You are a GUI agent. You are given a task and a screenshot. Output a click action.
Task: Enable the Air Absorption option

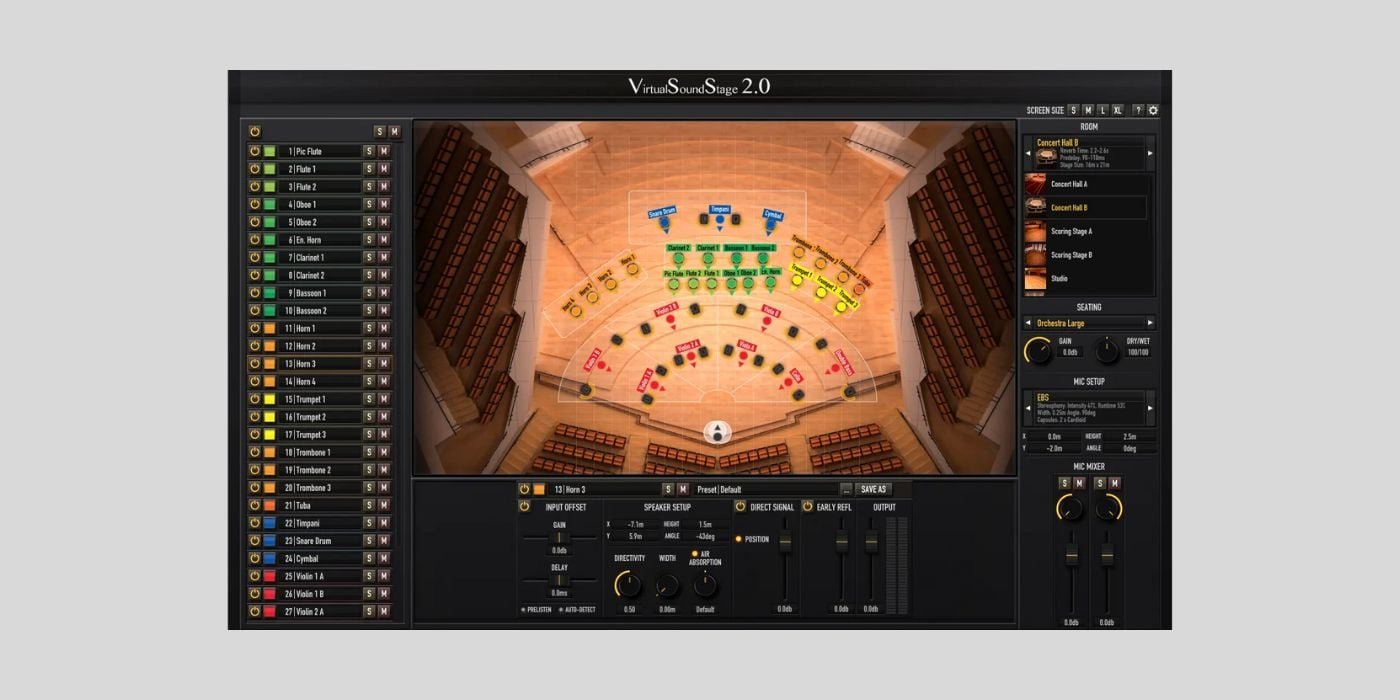[x=695, y=554]
